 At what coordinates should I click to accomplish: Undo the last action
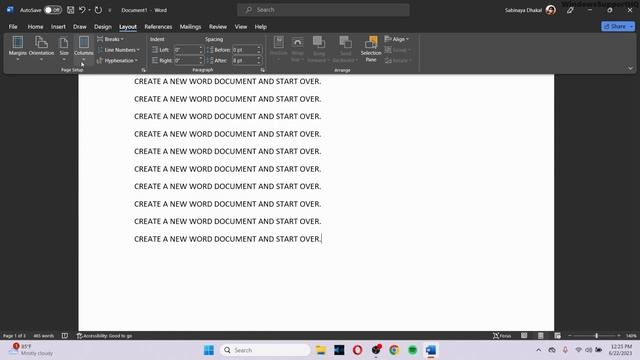[82, 10]
